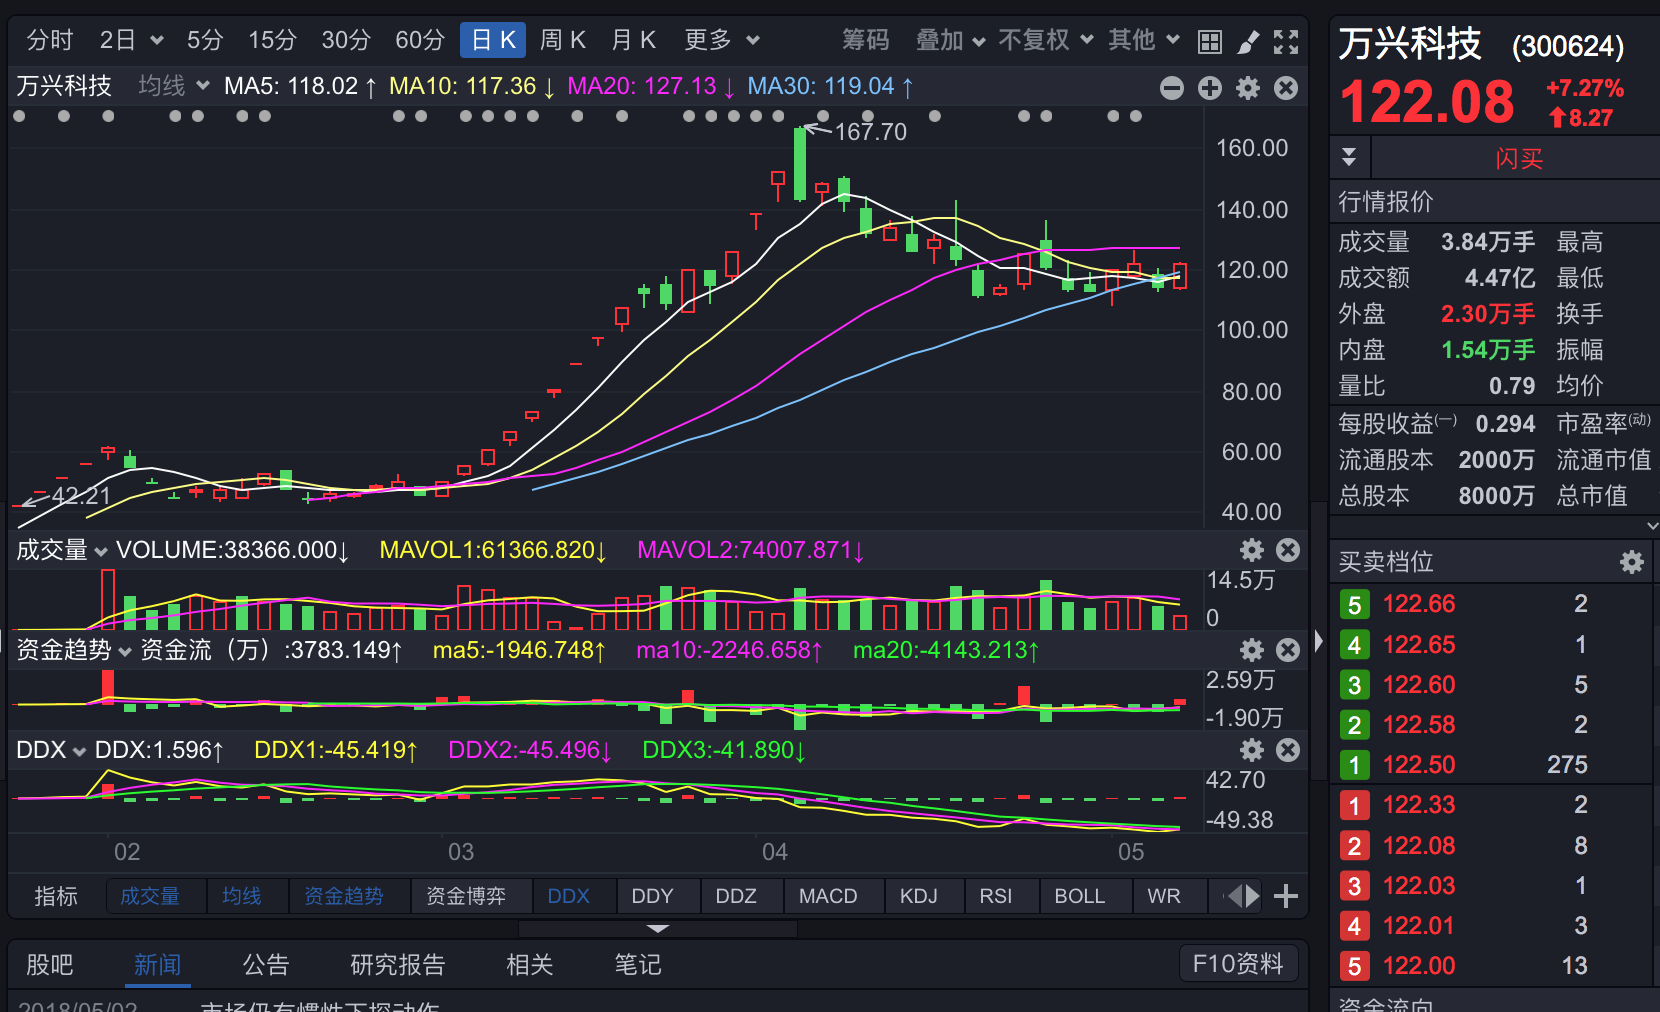The width and height of the screenshot is (1660, 1012).
Task: Select the drawing pencil tool icon
Action: pyautogui.click(x=1248, y=41)
